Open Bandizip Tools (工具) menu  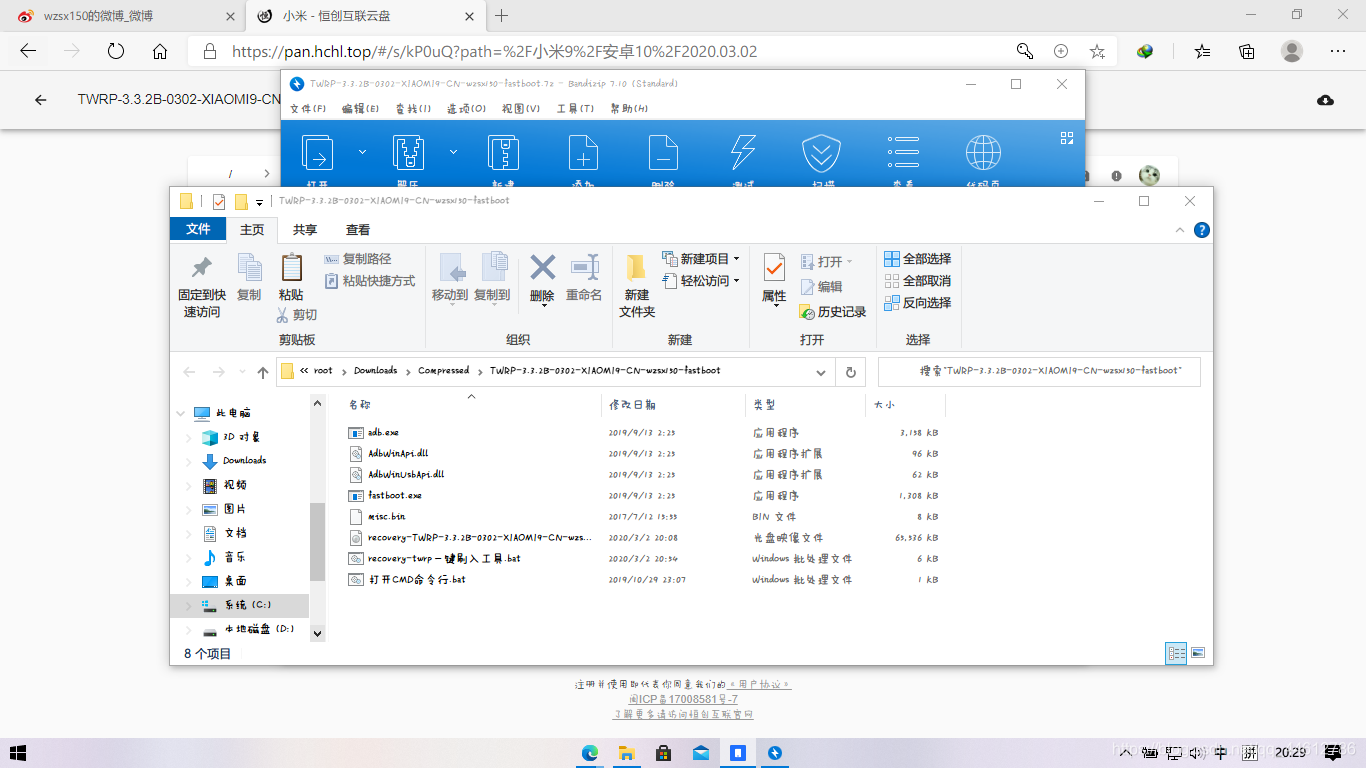[575, 109]
